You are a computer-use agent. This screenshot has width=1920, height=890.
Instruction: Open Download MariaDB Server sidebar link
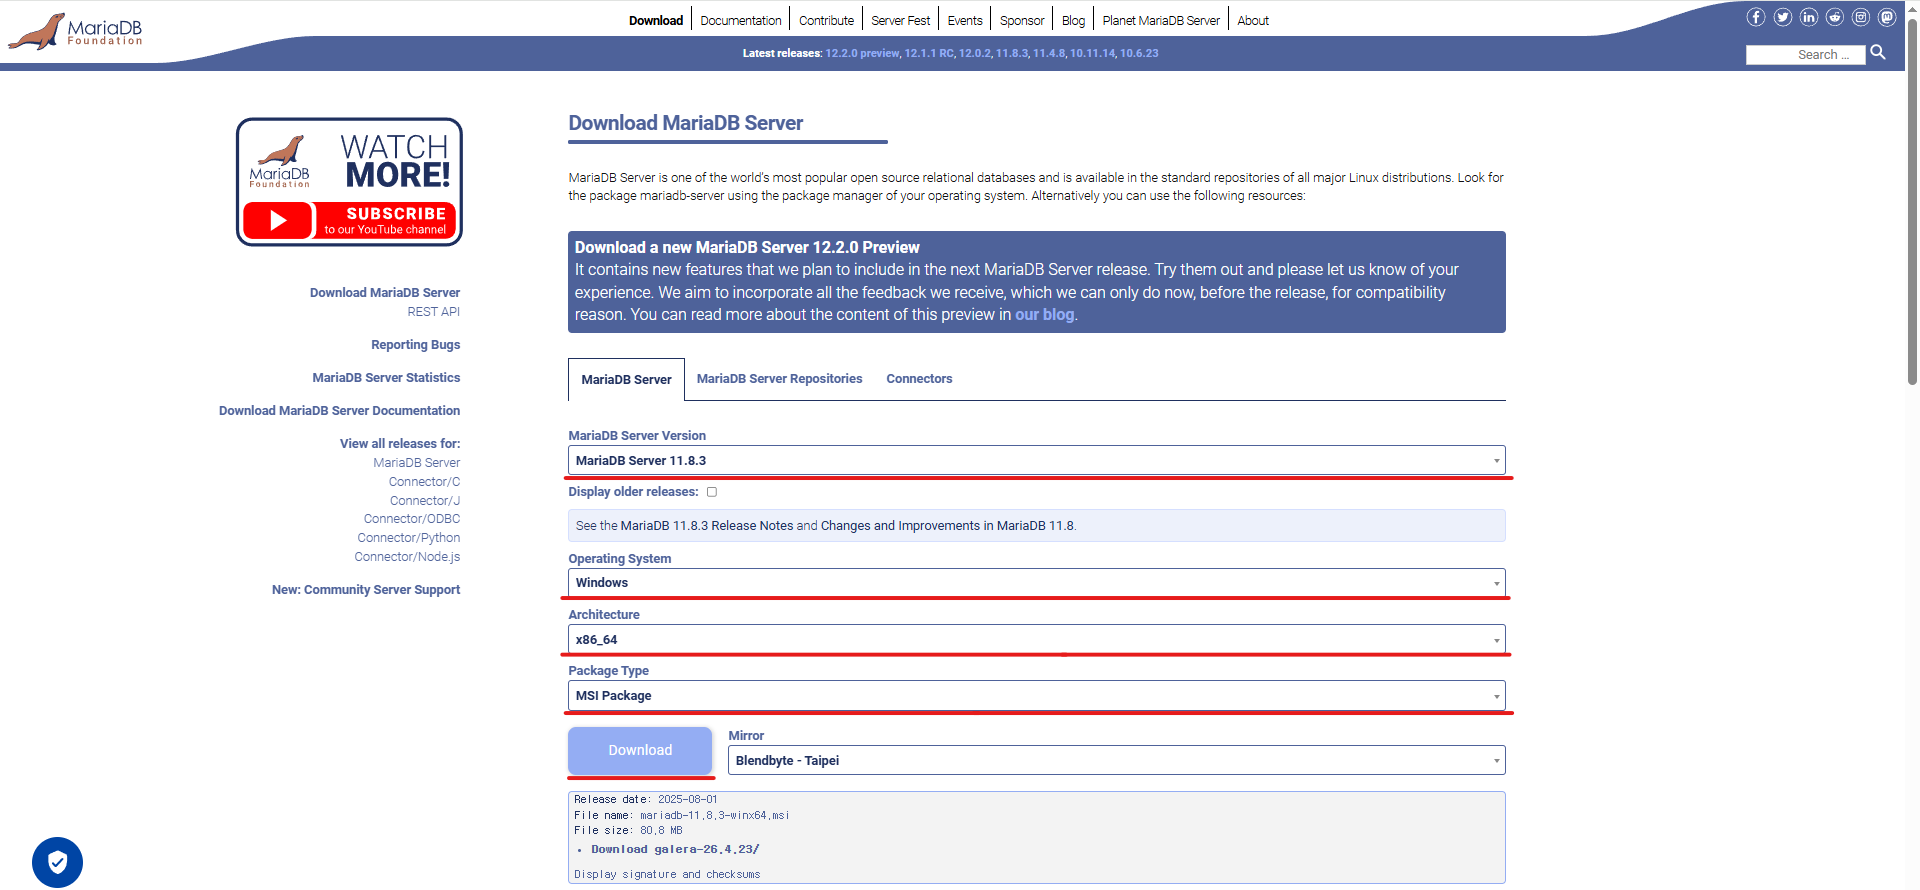[385, 293]
